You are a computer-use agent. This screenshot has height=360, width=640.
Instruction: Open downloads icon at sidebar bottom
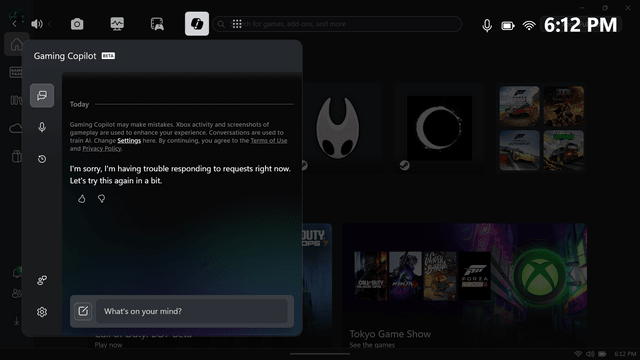click(x=16, y=322)
